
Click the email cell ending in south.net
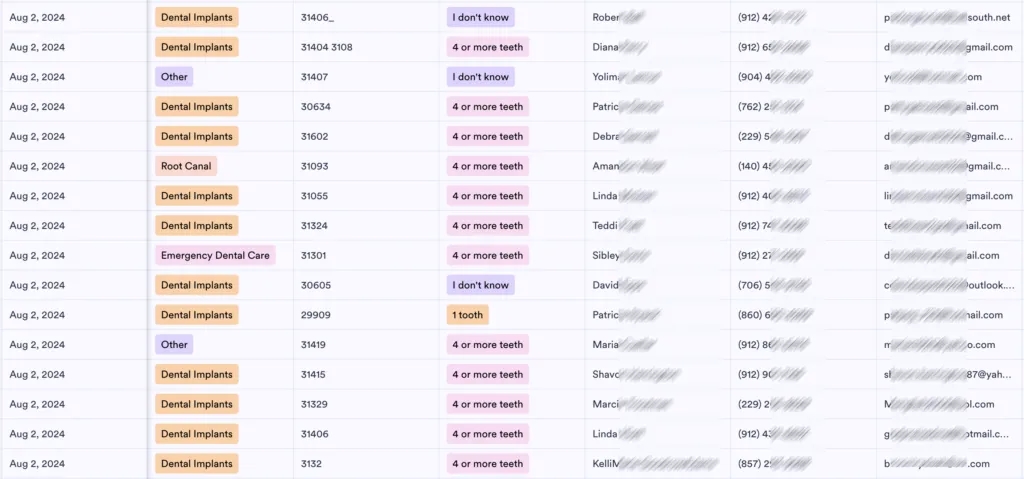950,17
